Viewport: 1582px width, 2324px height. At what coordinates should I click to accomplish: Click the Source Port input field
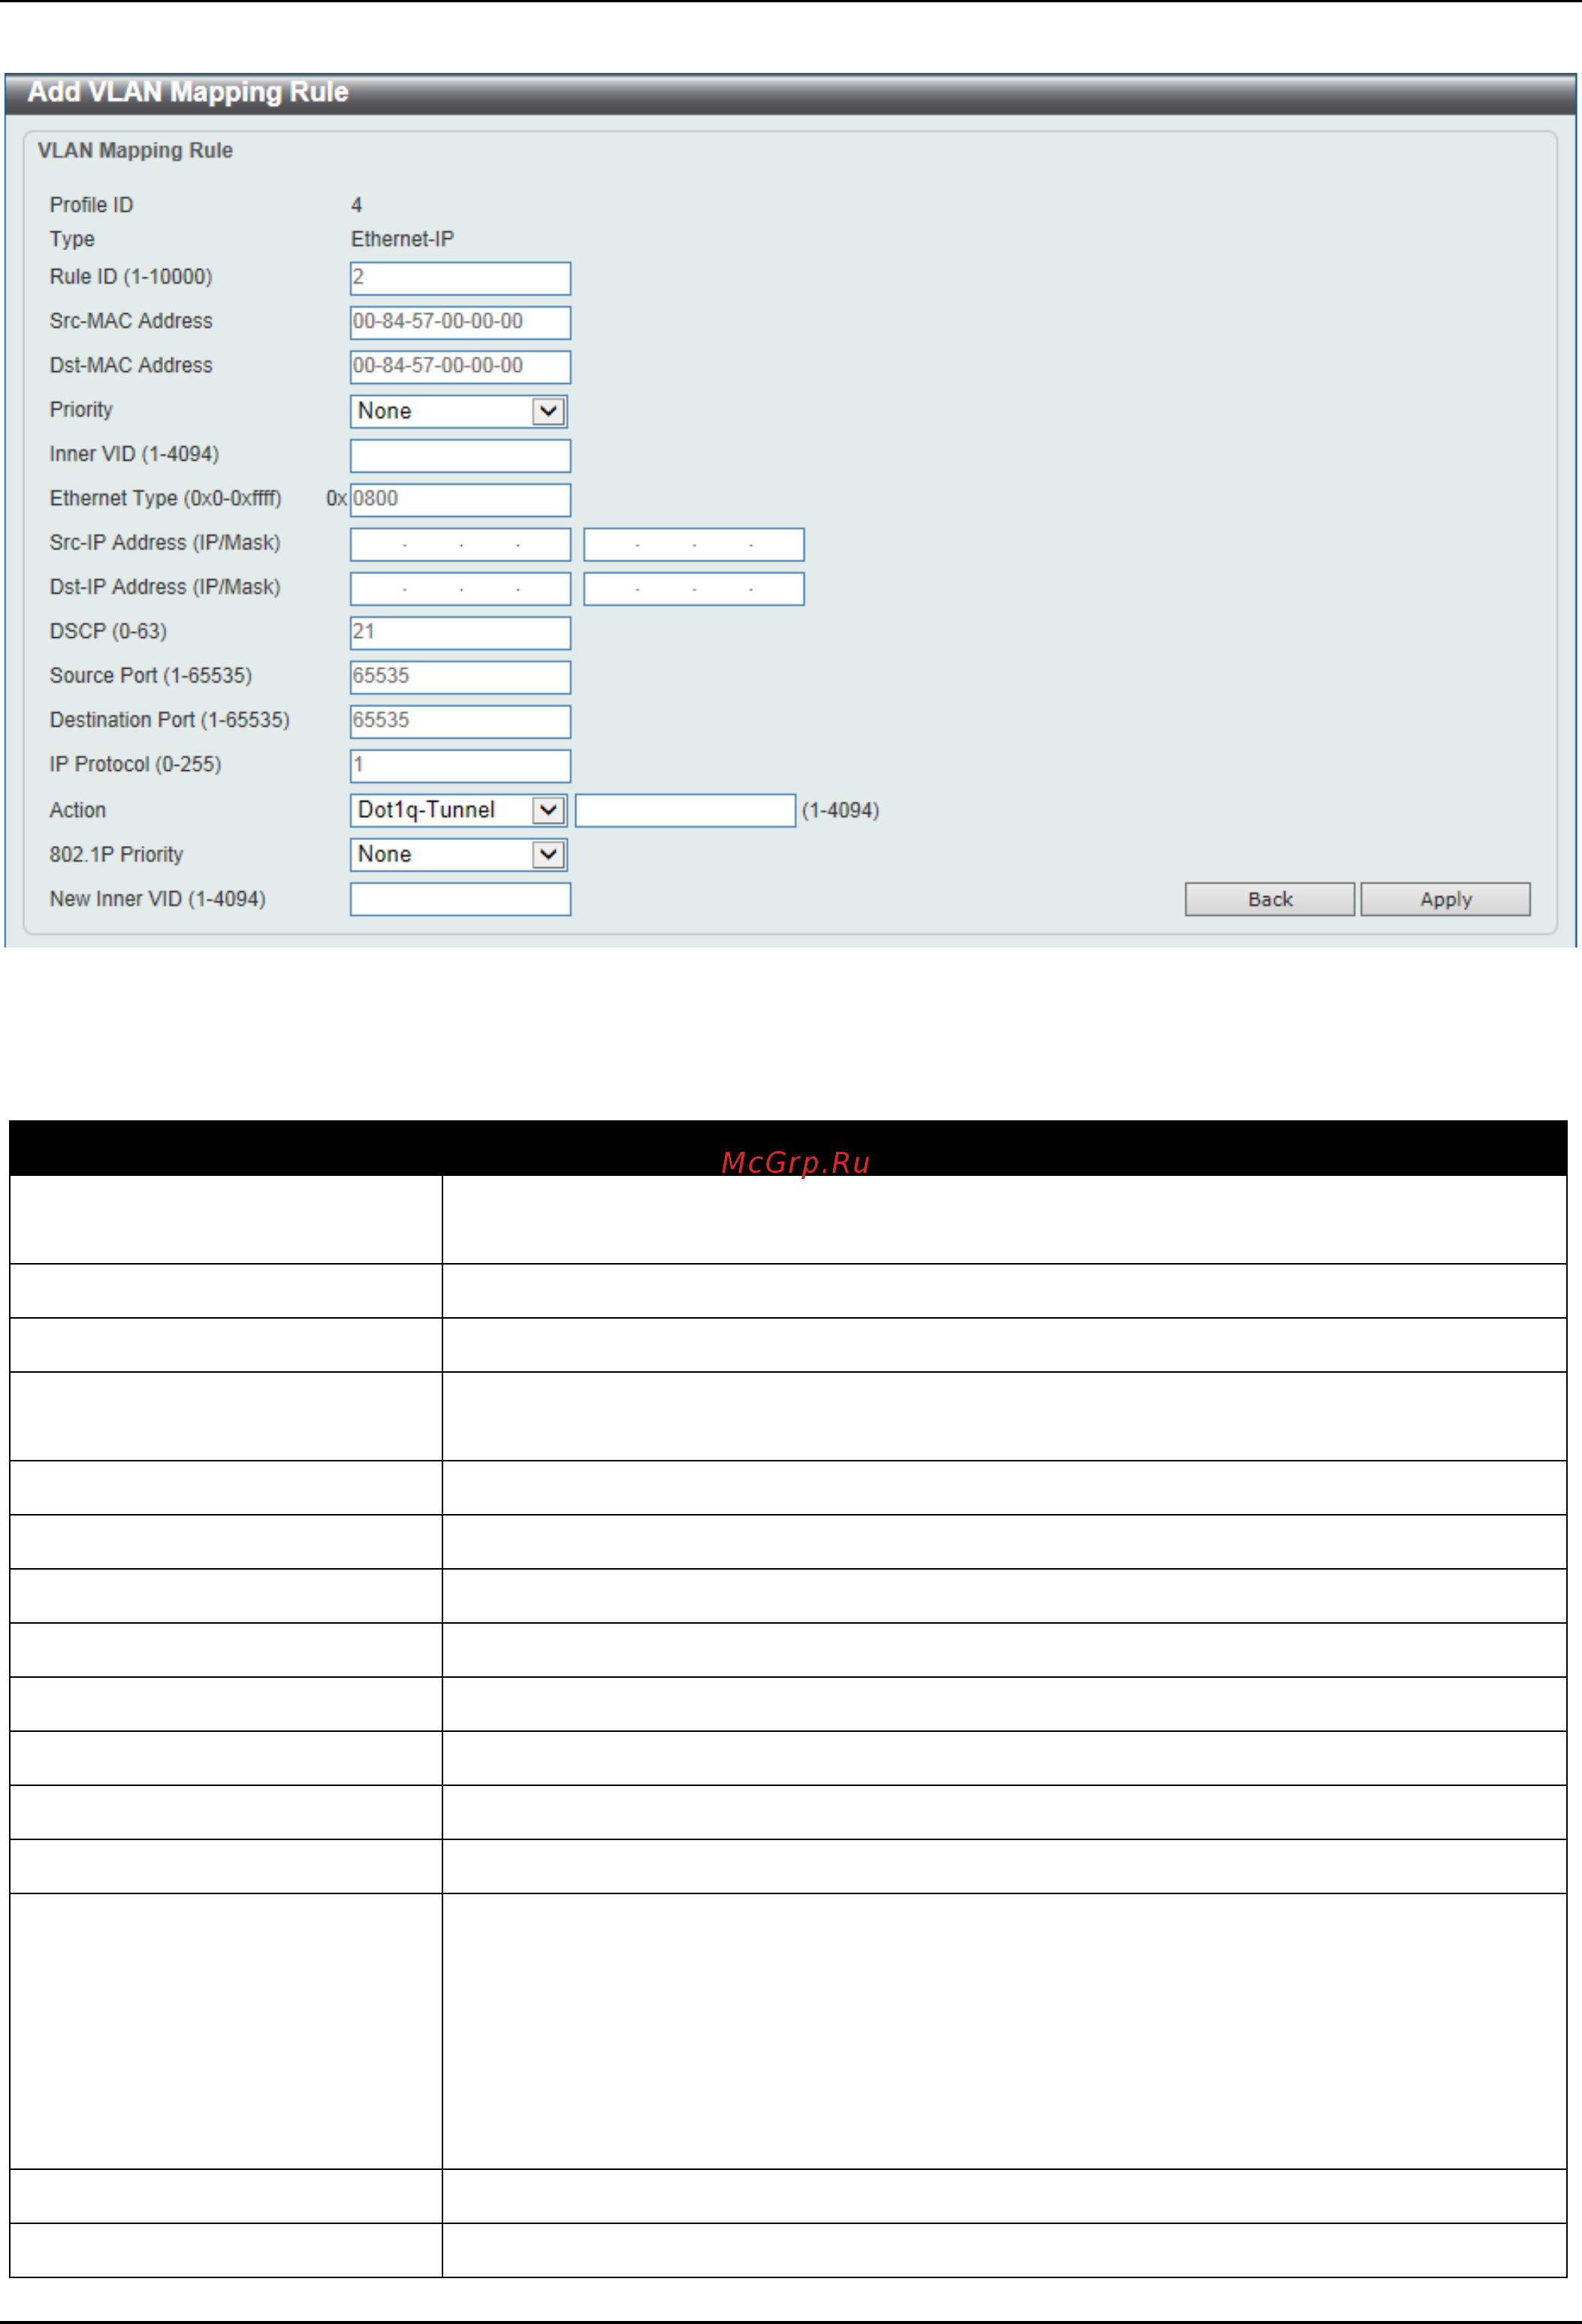(460, 677)
